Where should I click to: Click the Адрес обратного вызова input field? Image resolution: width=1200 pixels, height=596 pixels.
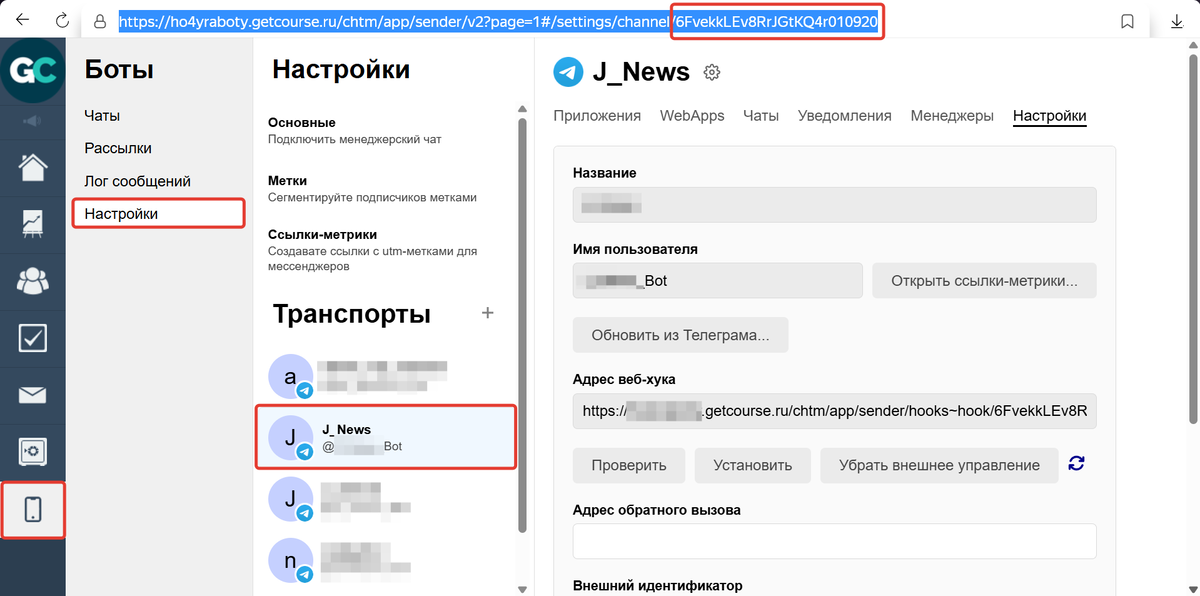pyautogui.click(x=834, y=541)
